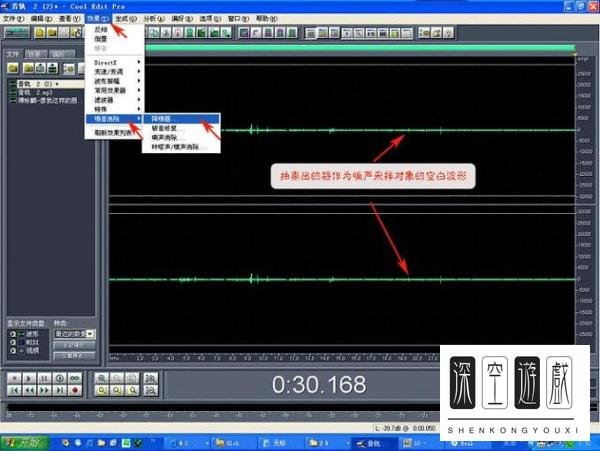This screenshot has height=451, width=600.
Task: Toggle the 视频 file type checkbox
Action: click(x=13, y=351)
